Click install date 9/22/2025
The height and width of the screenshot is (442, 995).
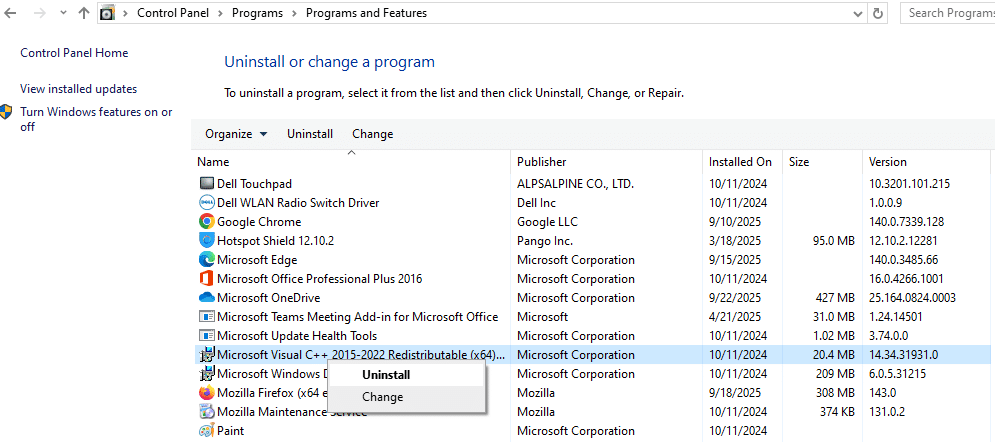pos(735,298)
